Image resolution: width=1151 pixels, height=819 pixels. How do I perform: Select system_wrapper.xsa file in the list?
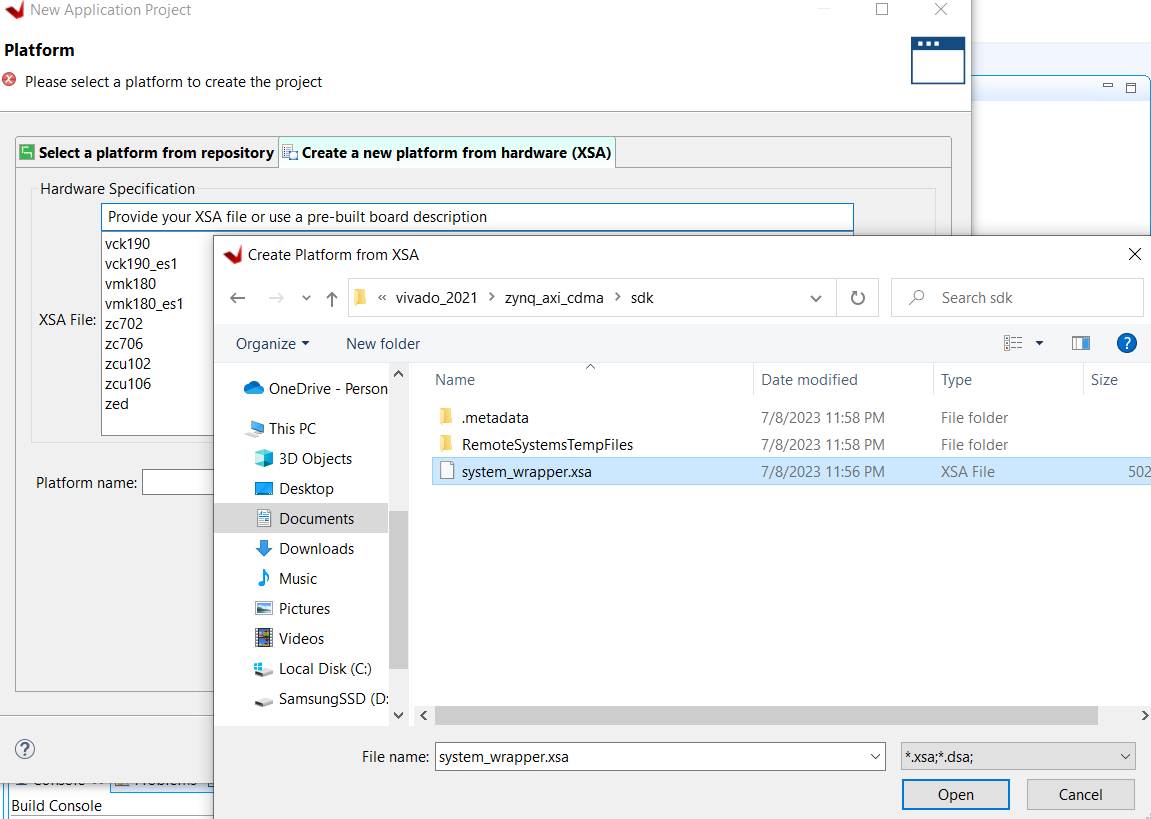(526, 471)
